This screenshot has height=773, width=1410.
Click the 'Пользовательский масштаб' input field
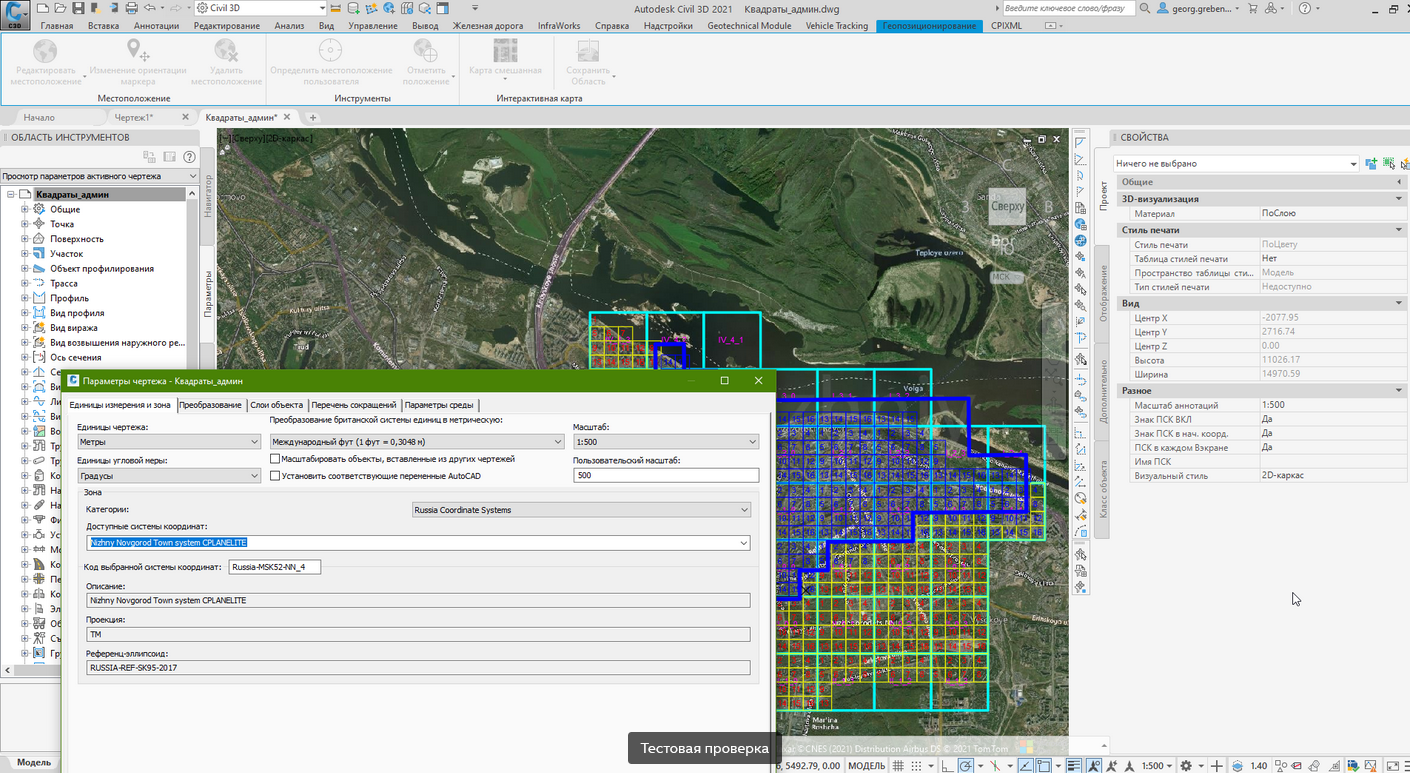[x=665, y=476]
